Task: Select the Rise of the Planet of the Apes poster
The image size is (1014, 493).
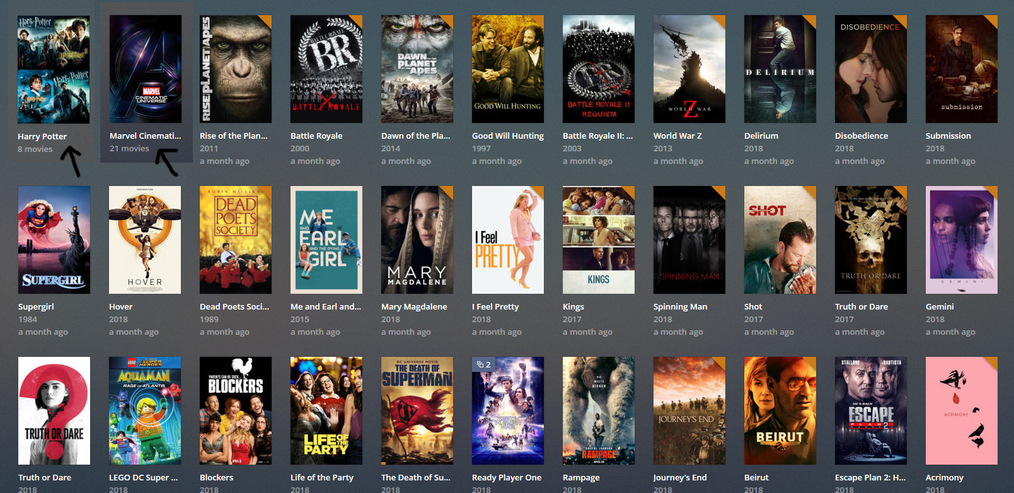Action: pos(235,69)
